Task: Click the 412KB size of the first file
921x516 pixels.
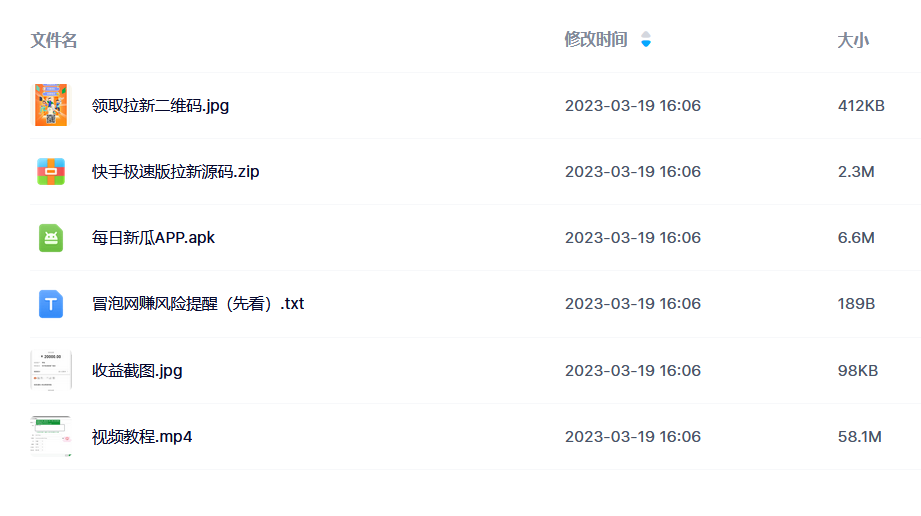Action: click(861, 106)
